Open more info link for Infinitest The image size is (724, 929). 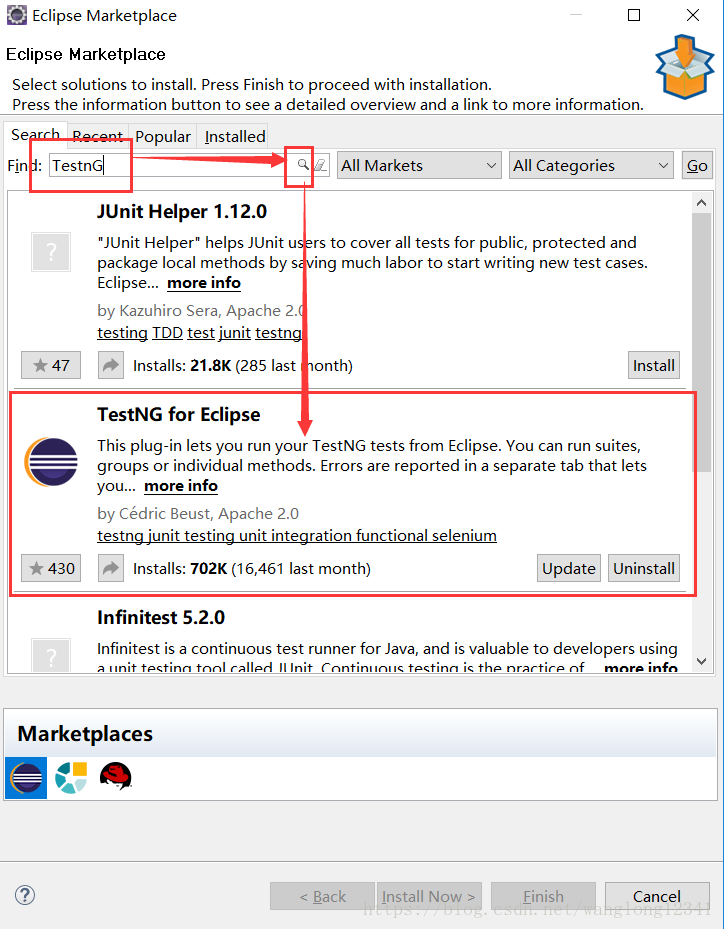(x=640, y=667)
